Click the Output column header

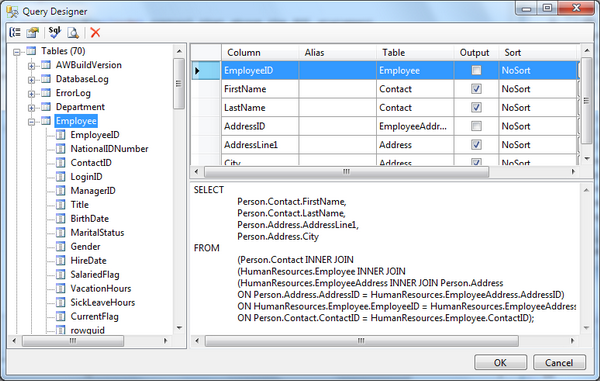click(476, 52)
